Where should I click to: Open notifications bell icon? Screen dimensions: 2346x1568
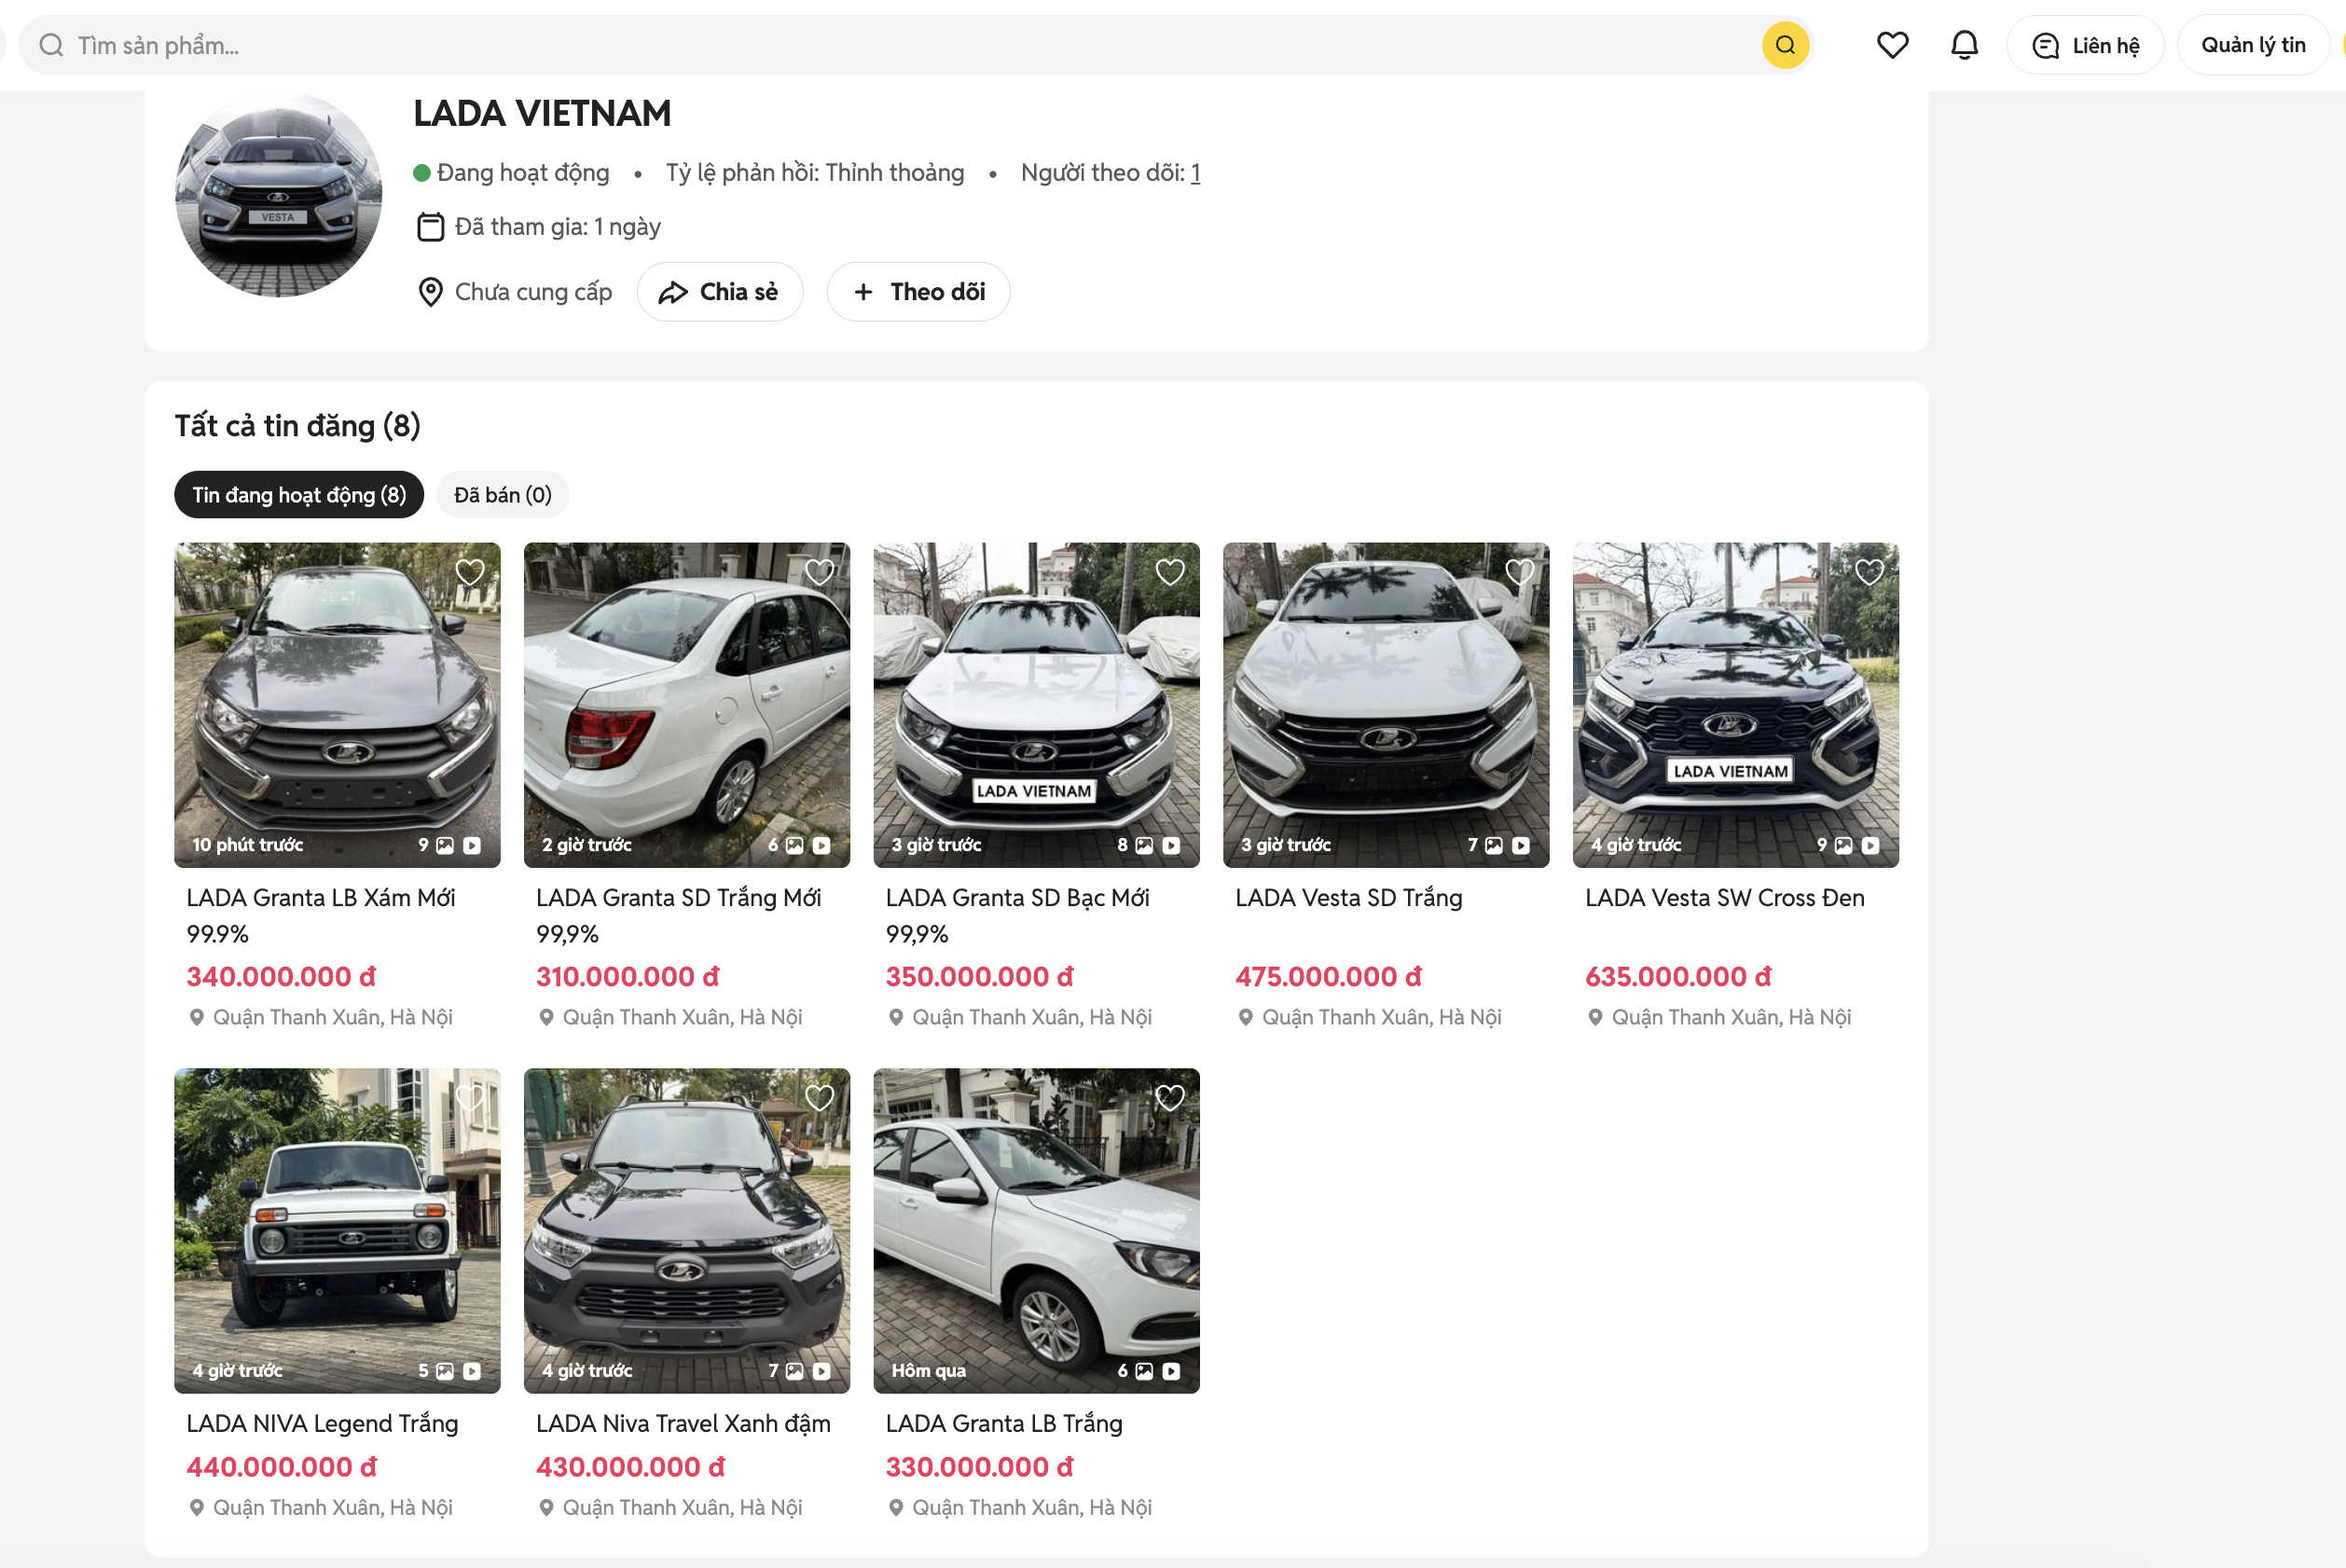[x=1964, y=45]
